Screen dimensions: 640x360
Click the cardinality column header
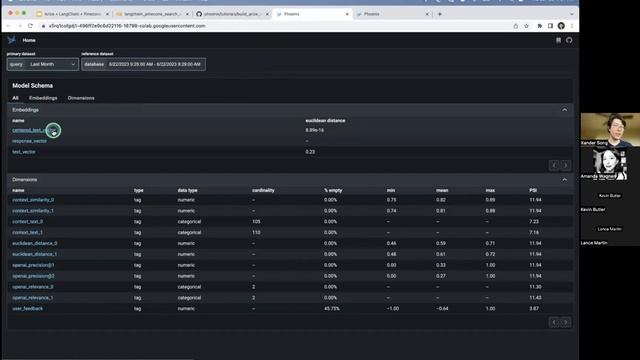coord(263,190)
